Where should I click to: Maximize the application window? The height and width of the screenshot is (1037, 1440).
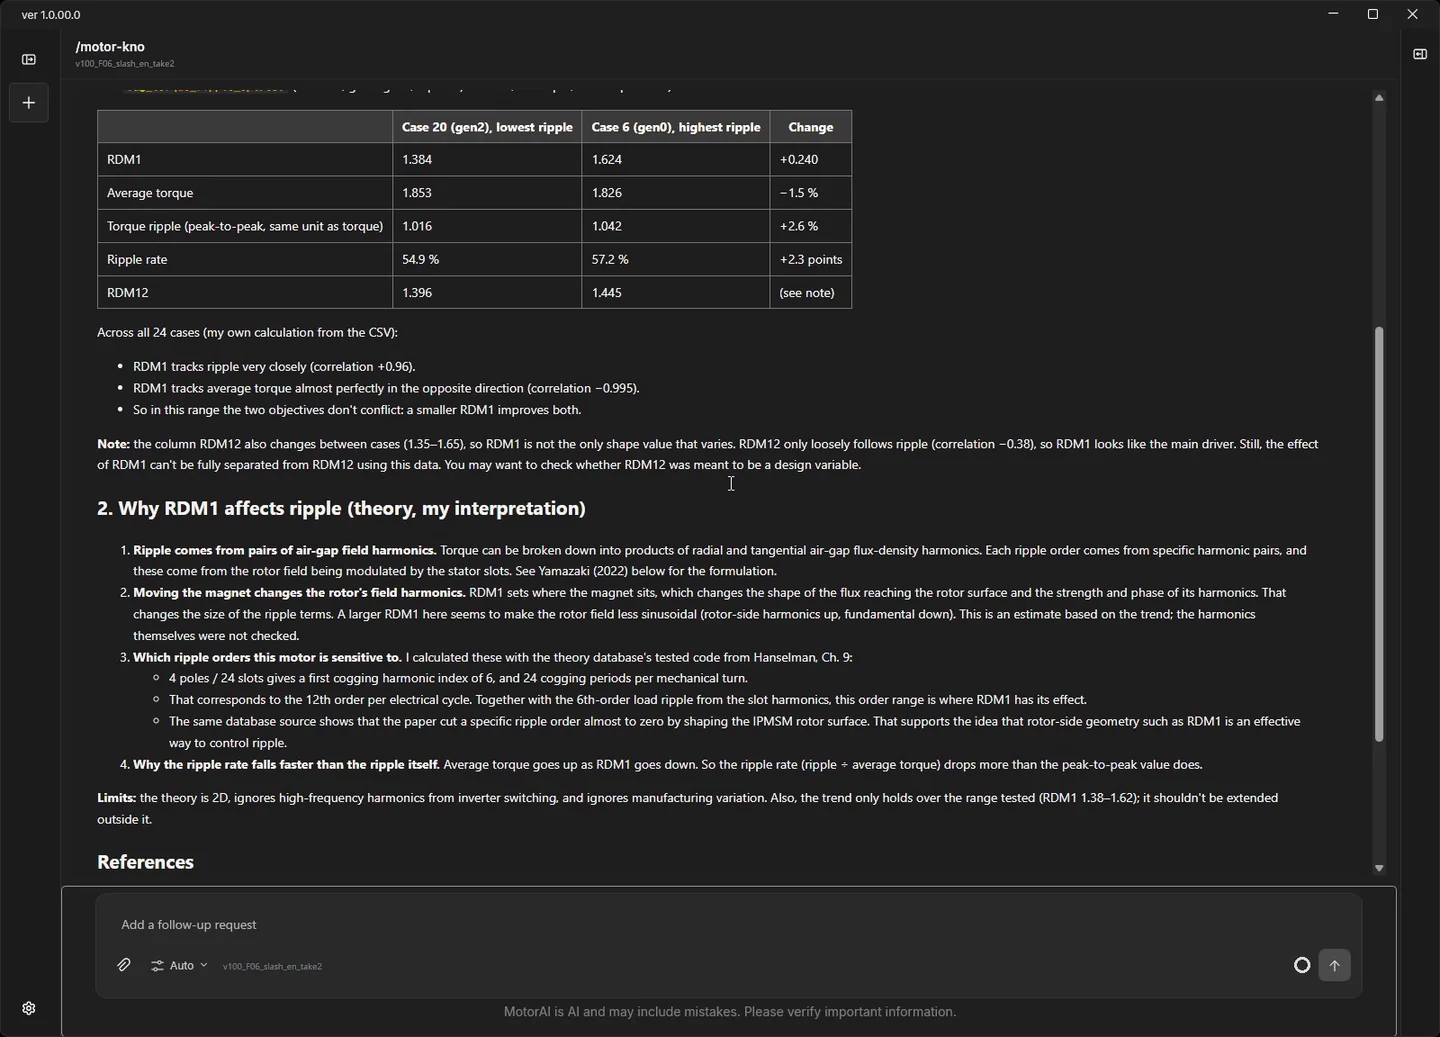click(x=1373, y=14)
